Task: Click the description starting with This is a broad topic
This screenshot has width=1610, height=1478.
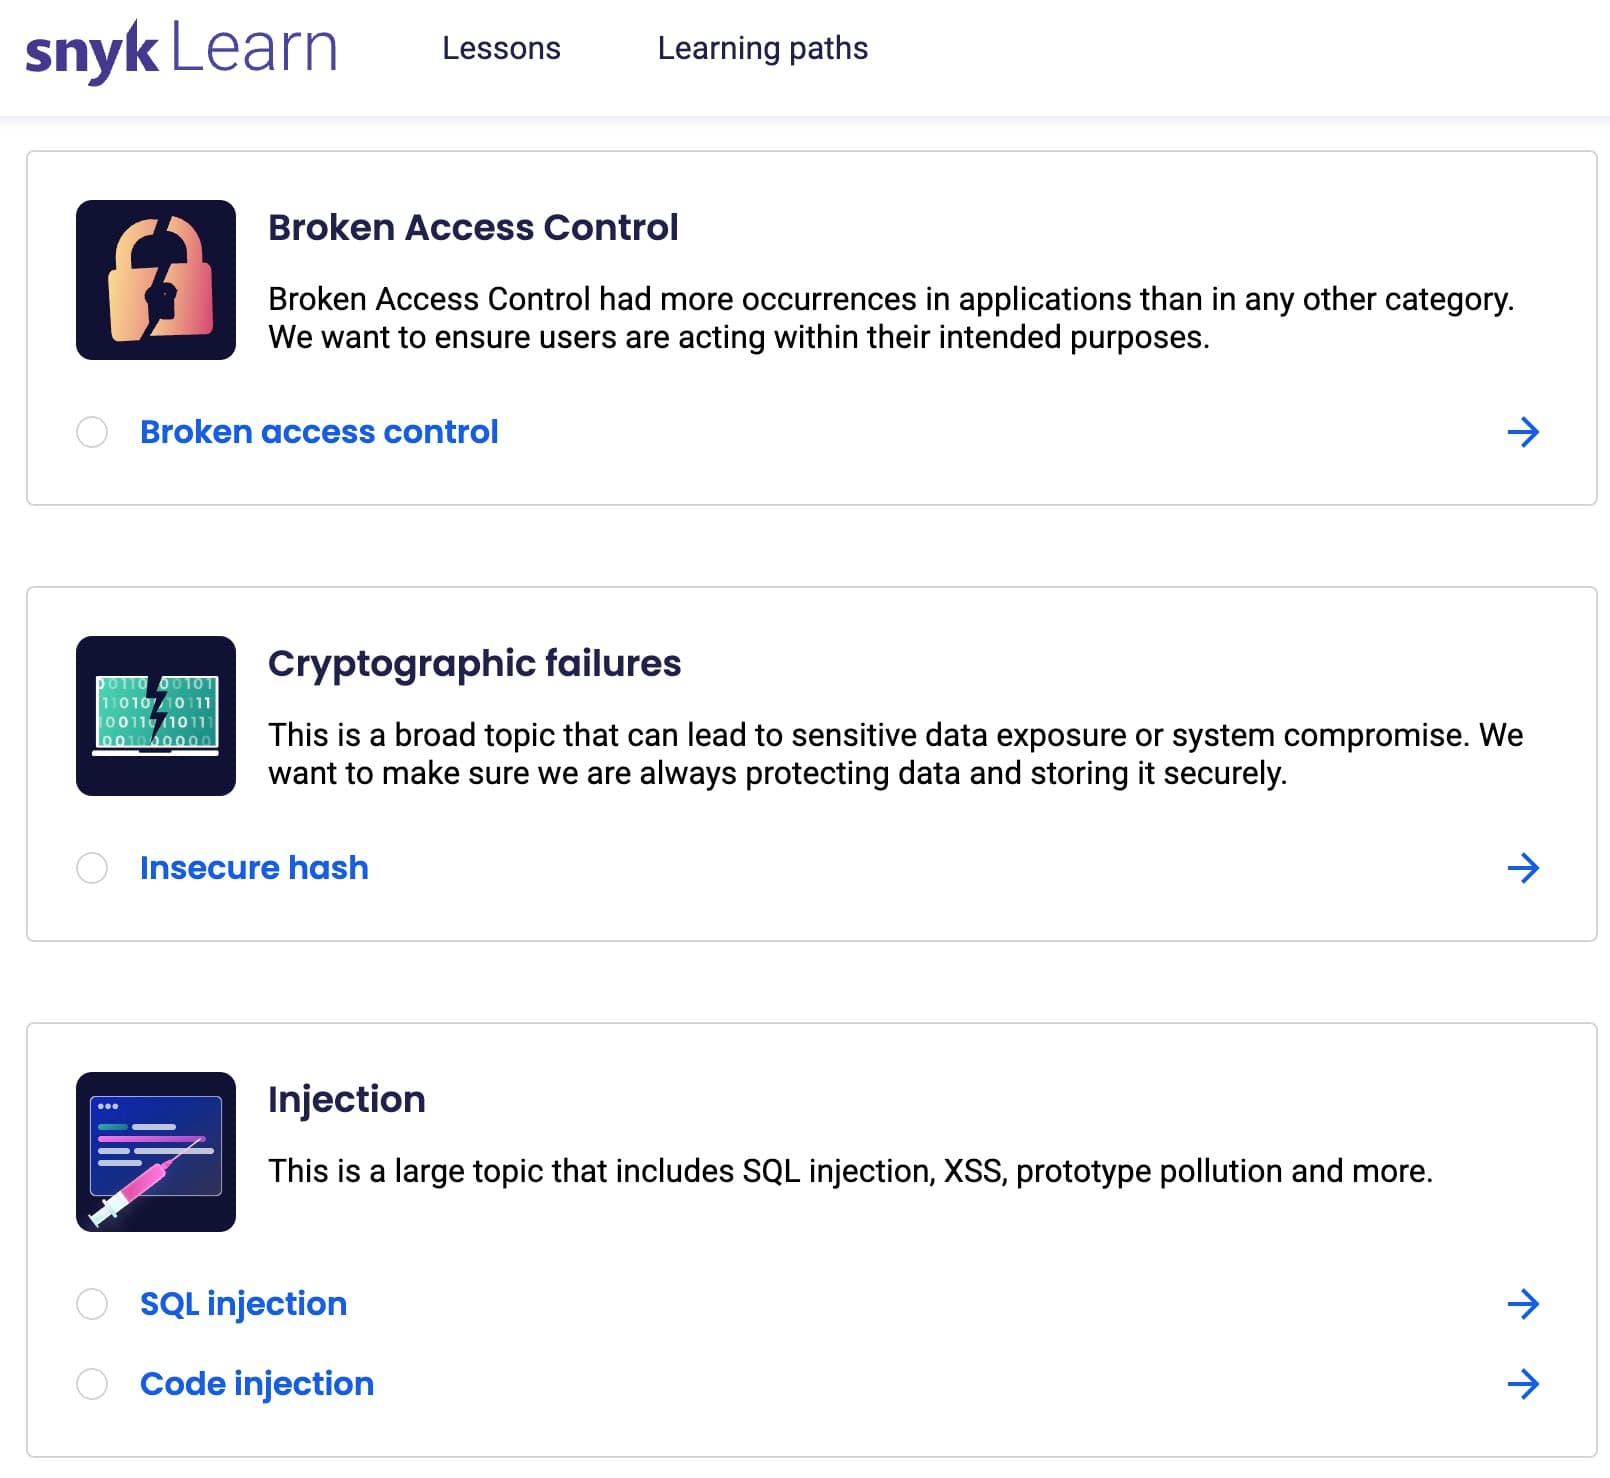Action: coord(895,754)
